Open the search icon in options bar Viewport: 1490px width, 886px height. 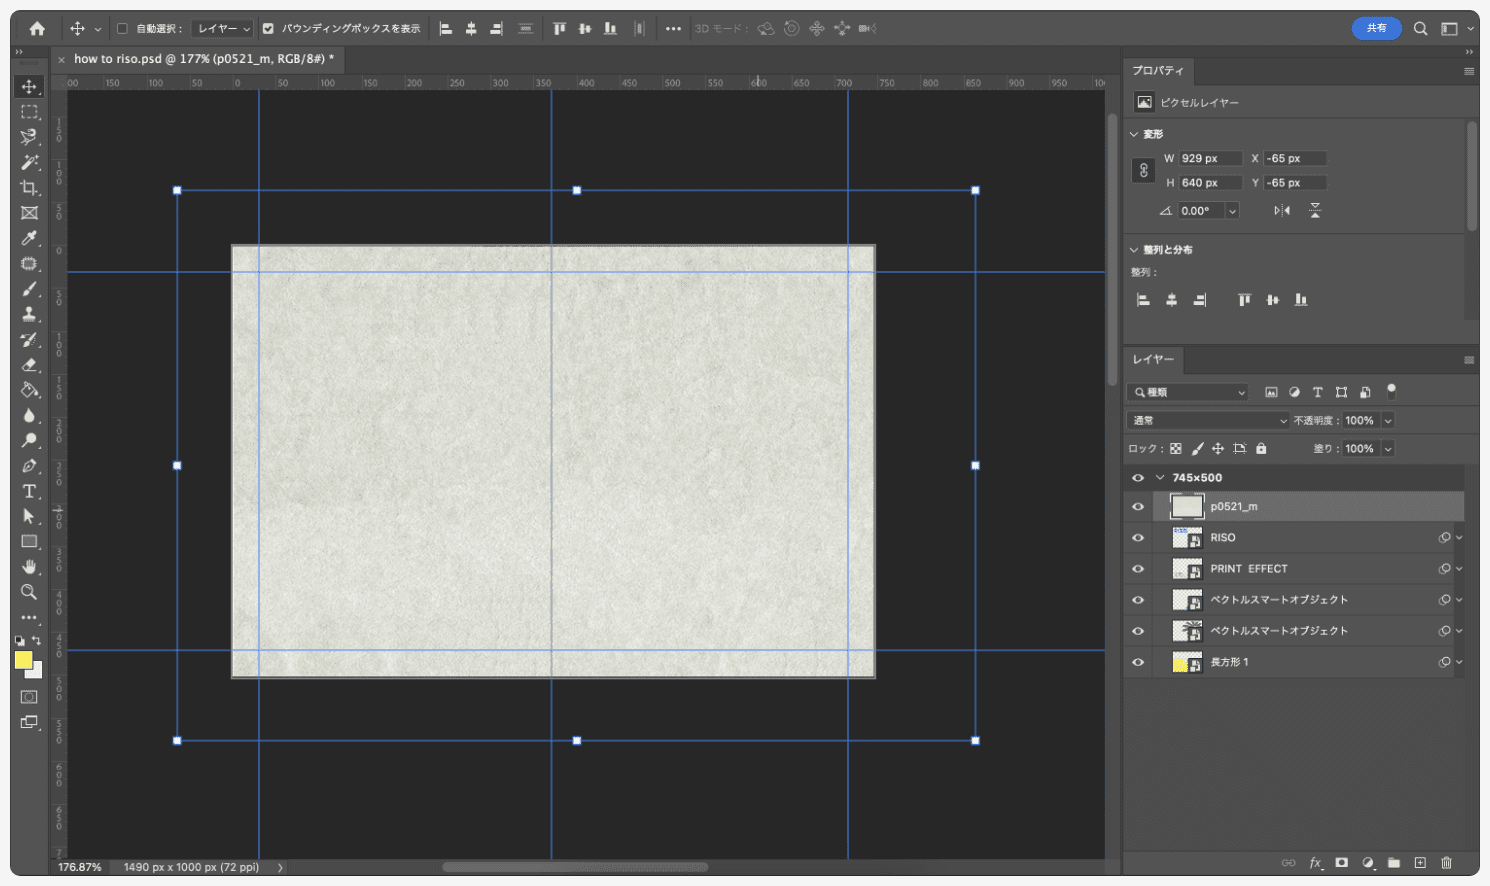pos(1420,29)
